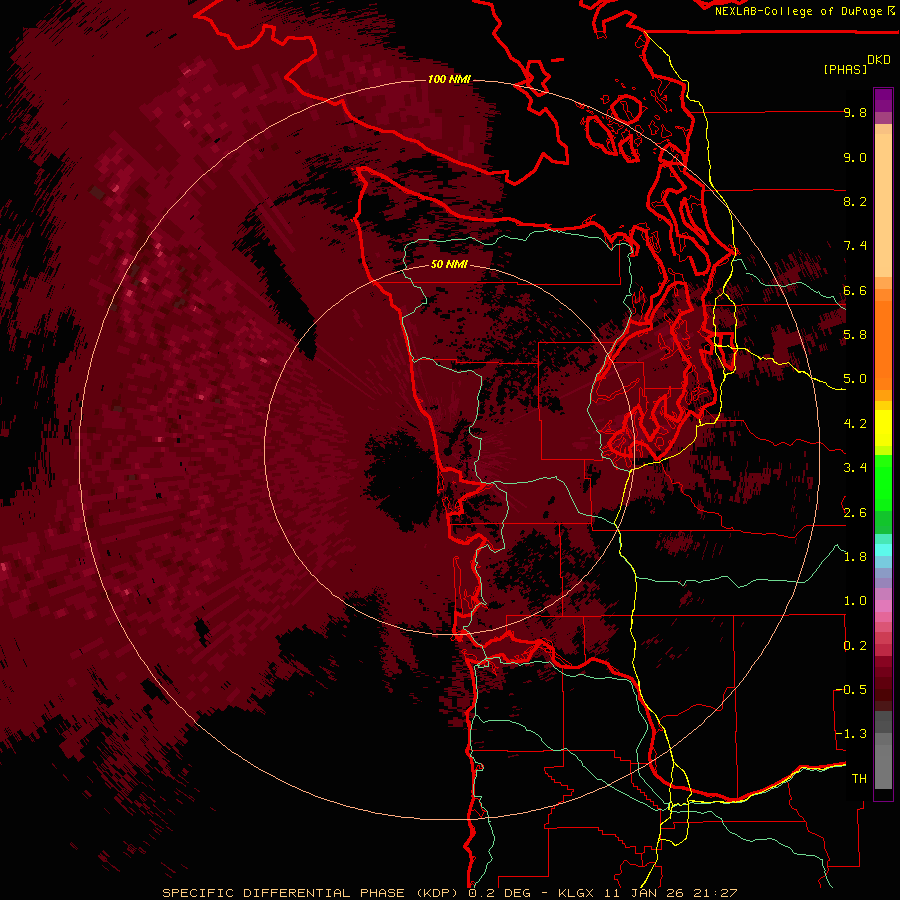This screenshot has height=900, width=900.
Task: Click the 11 JAN 26 date text
Action: pyautogui.click(x=642, y=893)
